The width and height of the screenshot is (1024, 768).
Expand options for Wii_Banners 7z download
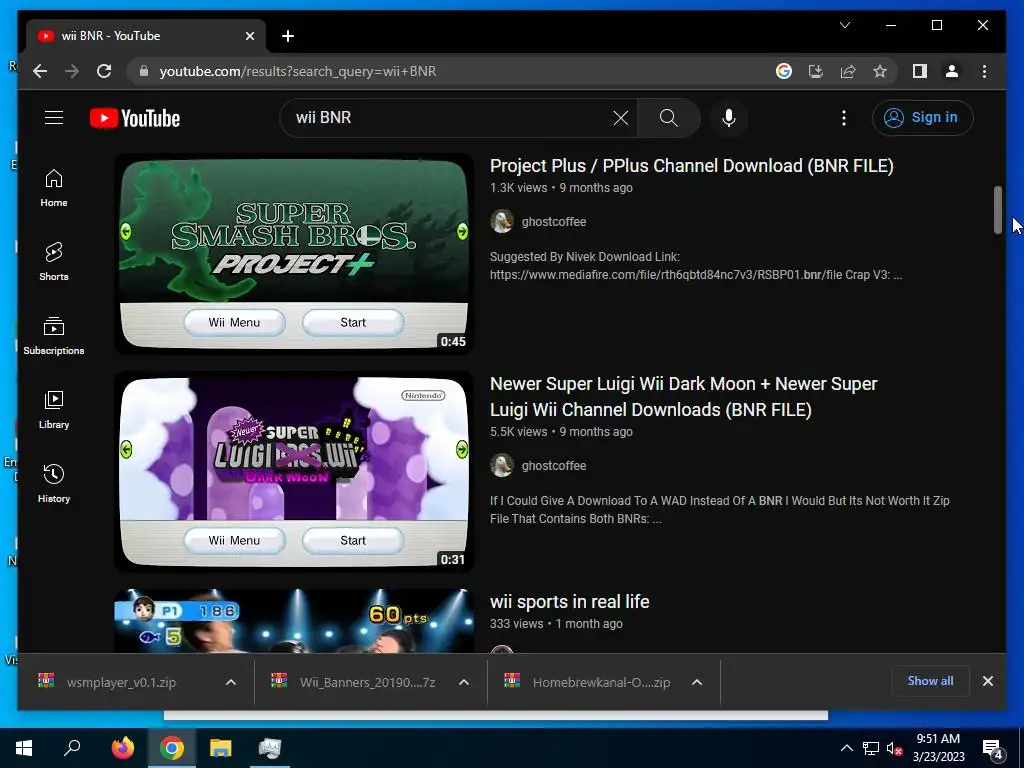[464, 682]
